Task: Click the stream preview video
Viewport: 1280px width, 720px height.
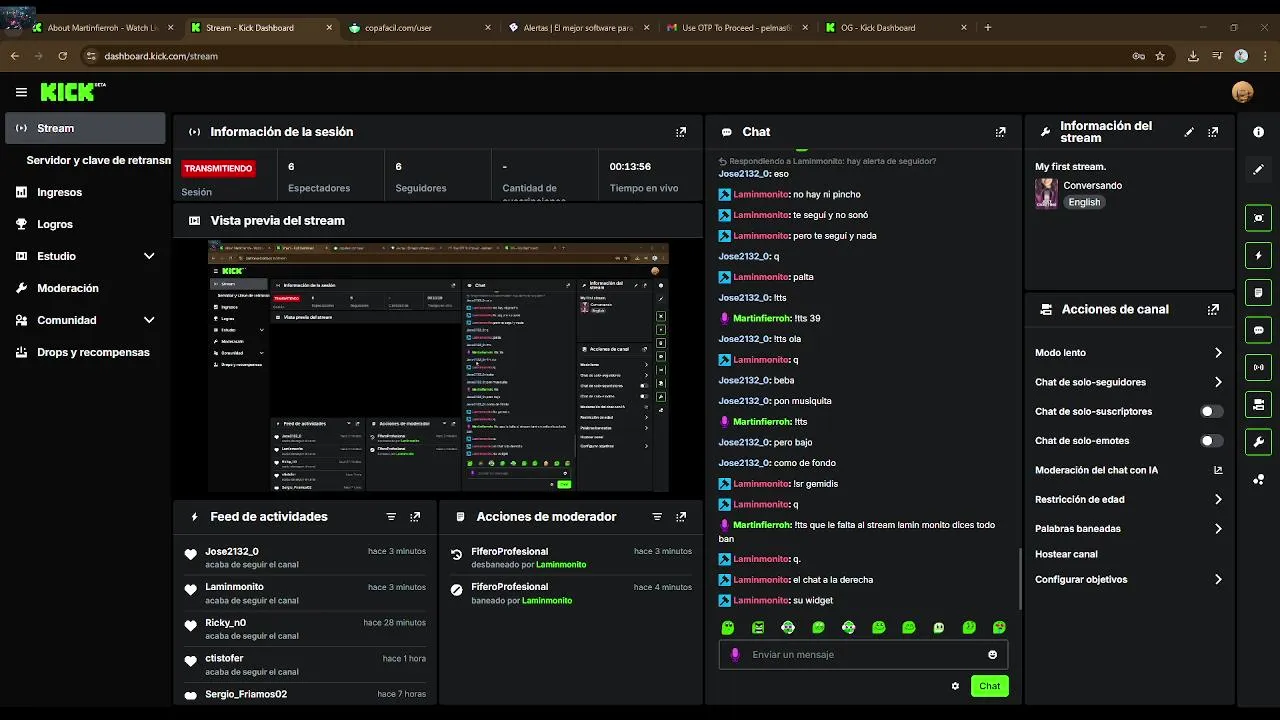Action: click(x=438, y=366)
